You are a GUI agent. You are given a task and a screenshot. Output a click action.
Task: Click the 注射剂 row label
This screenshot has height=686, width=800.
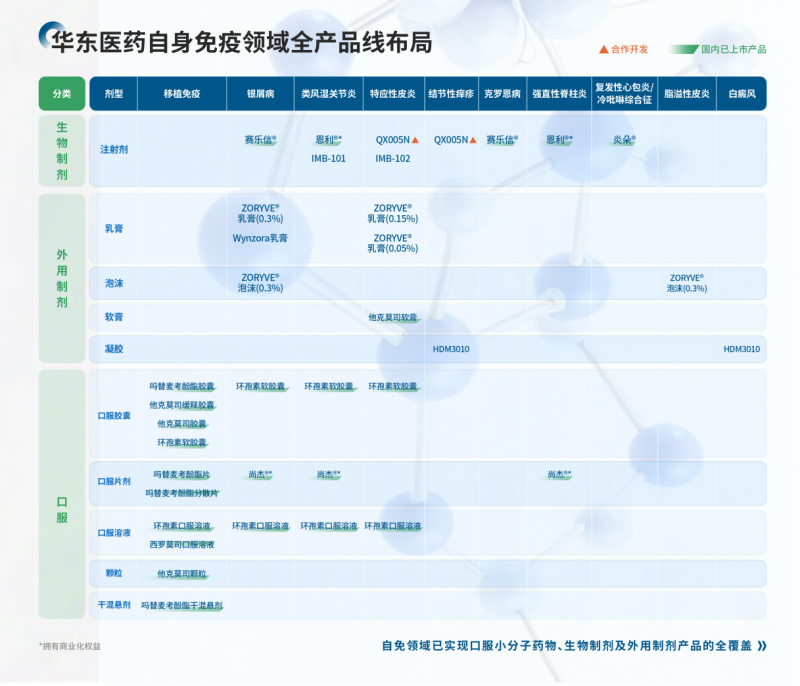coord(114,149)
